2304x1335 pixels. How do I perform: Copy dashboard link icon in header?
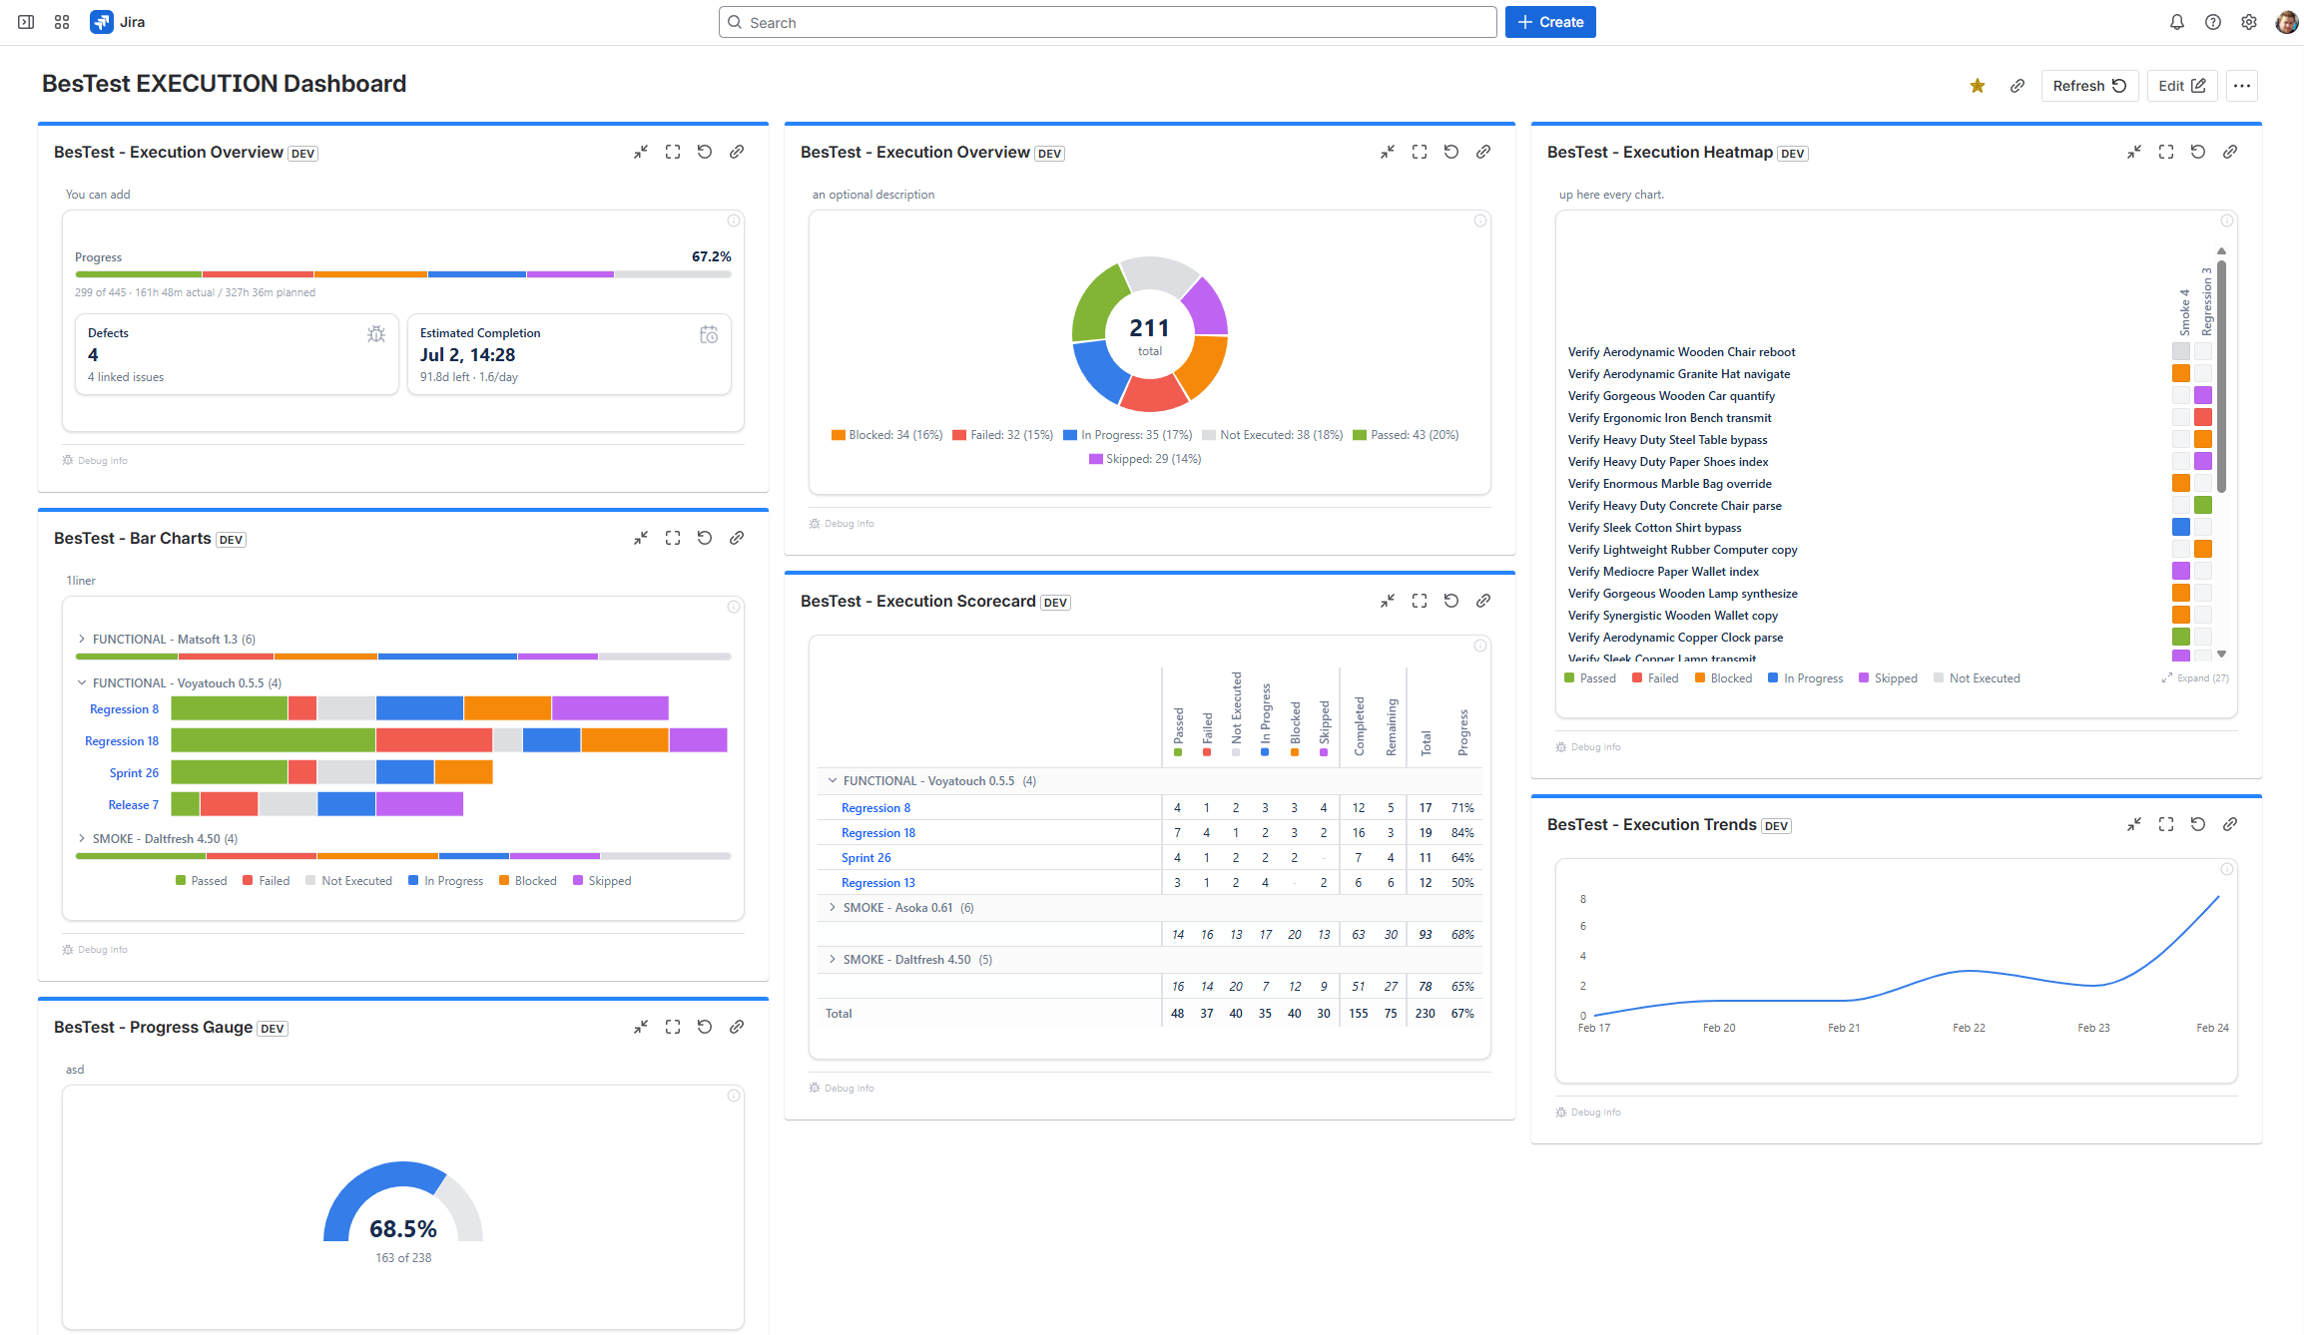click(2017, 86)
